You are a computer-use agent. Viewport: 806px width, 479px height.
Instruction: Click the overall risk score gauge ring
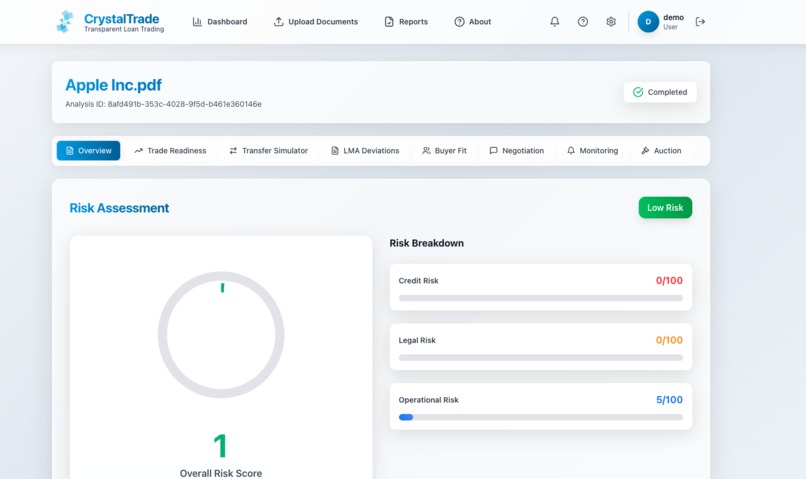[x=221, y=335]
